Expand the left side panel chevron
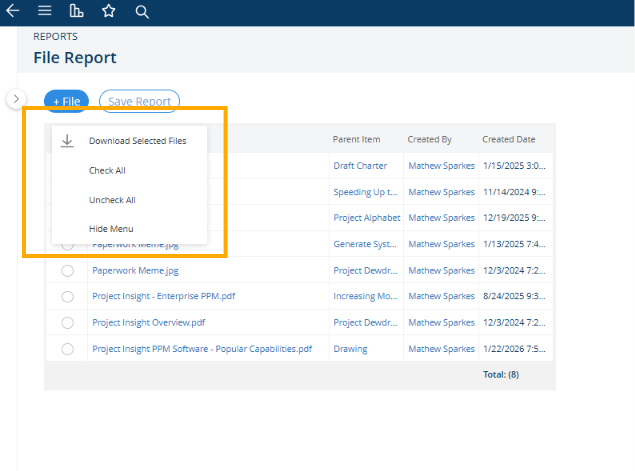Screen dimensions: 635x471 [x=16, y=99]
